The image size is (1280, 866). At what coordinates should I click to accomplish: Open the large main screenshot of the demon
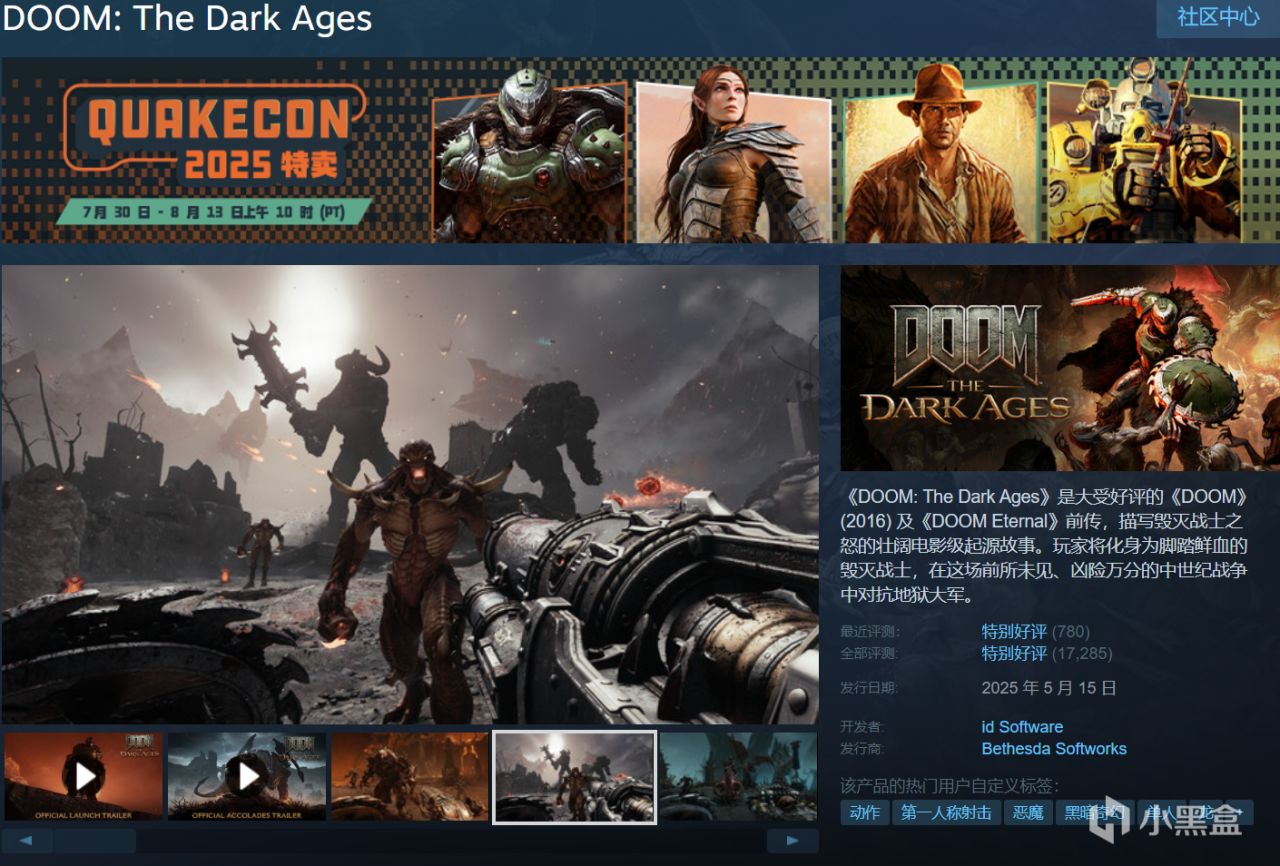410,494
